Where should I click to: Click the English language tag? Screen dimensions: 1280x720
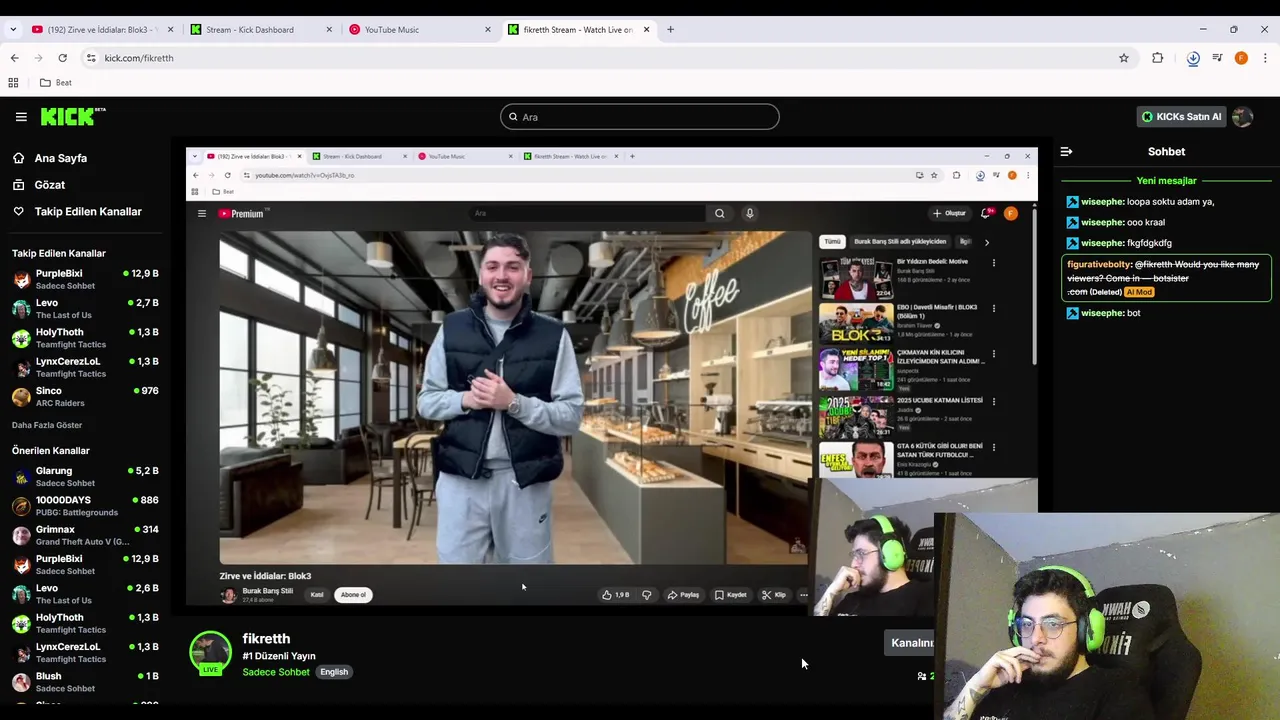click(334, 672)
